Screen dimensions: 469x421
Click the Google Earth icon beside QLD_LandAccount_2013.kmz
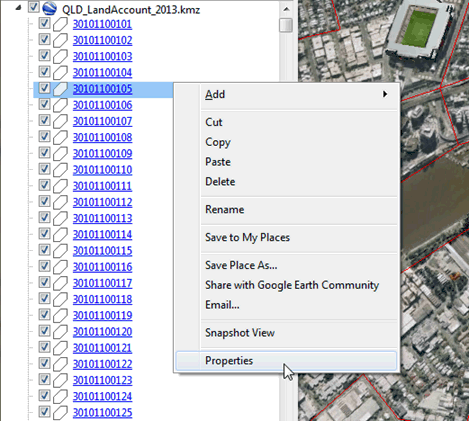point(49,8)
